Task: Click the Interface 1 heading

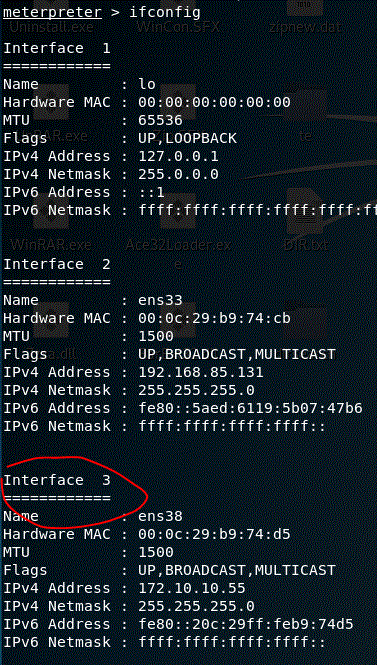Action: click(x=57, y=48)
